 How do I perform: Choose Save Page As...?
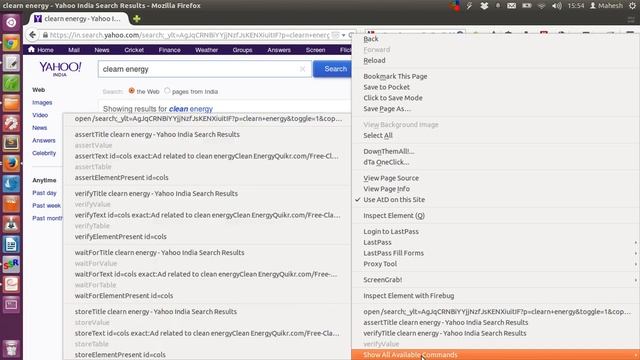pyautogui.click(x=496, y=109)
